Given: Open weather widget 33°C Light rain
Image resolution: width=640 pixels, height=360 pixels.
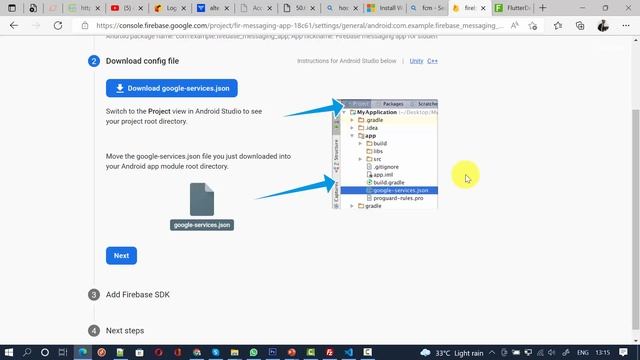Looking at the screenshot, I should click(x=452, y=353).
